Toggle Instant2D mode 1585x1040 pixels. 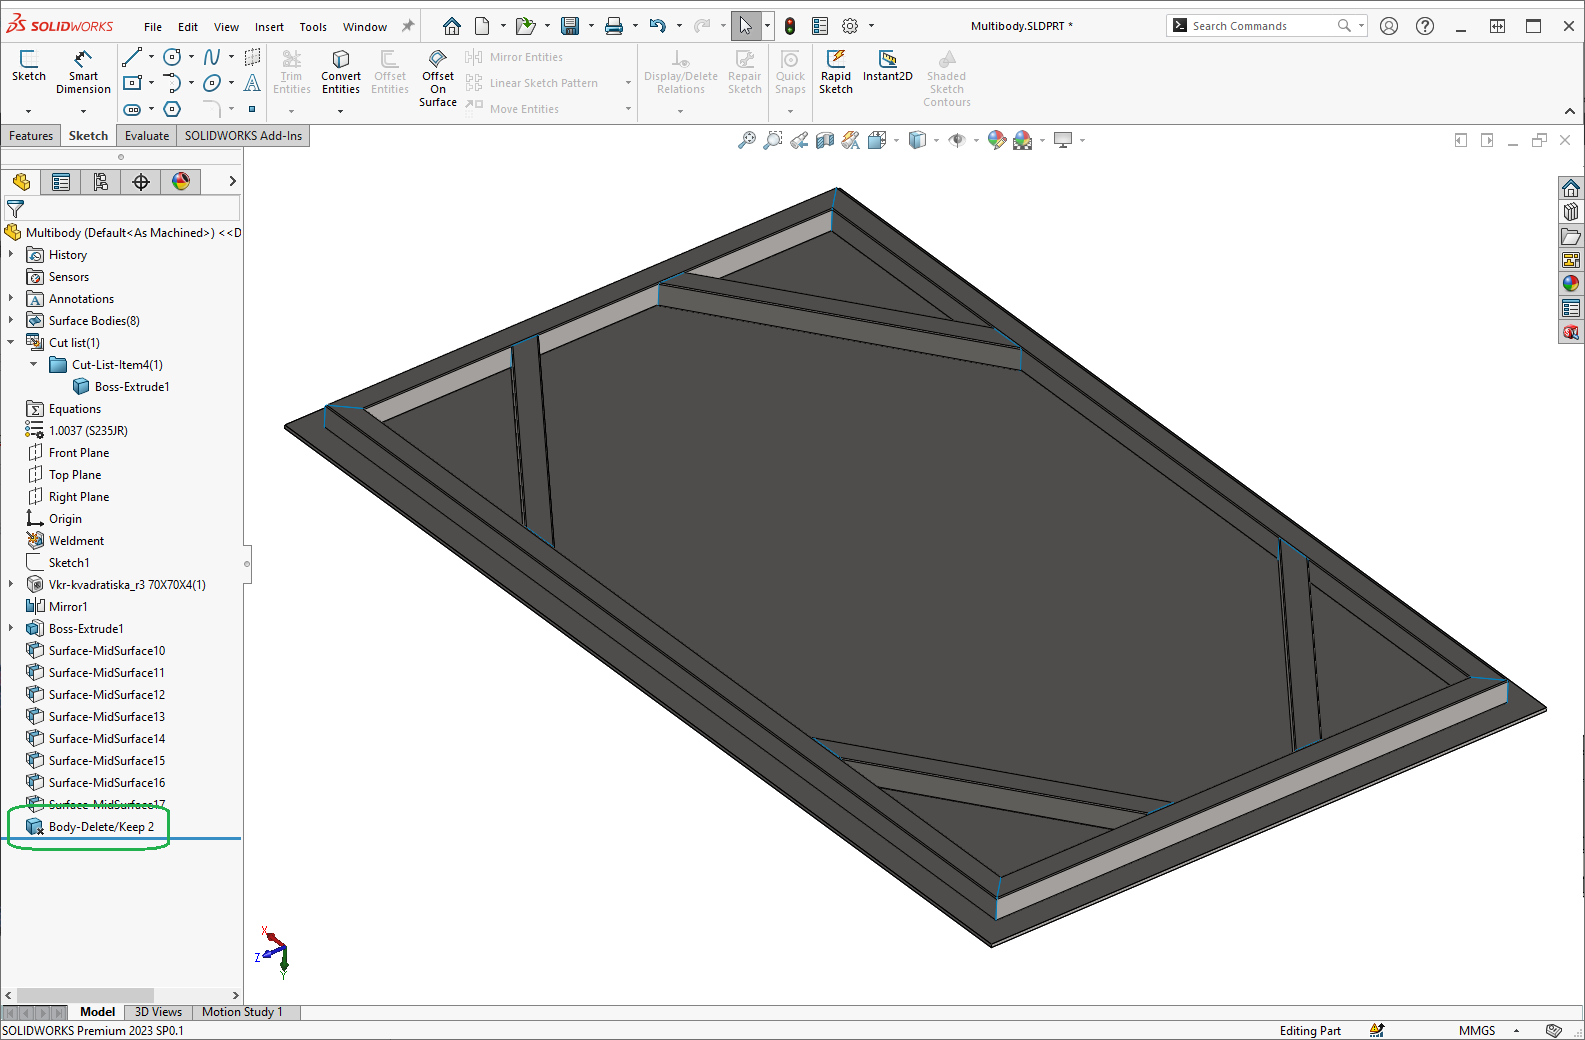pyautogui.click(x=887, y=66)
